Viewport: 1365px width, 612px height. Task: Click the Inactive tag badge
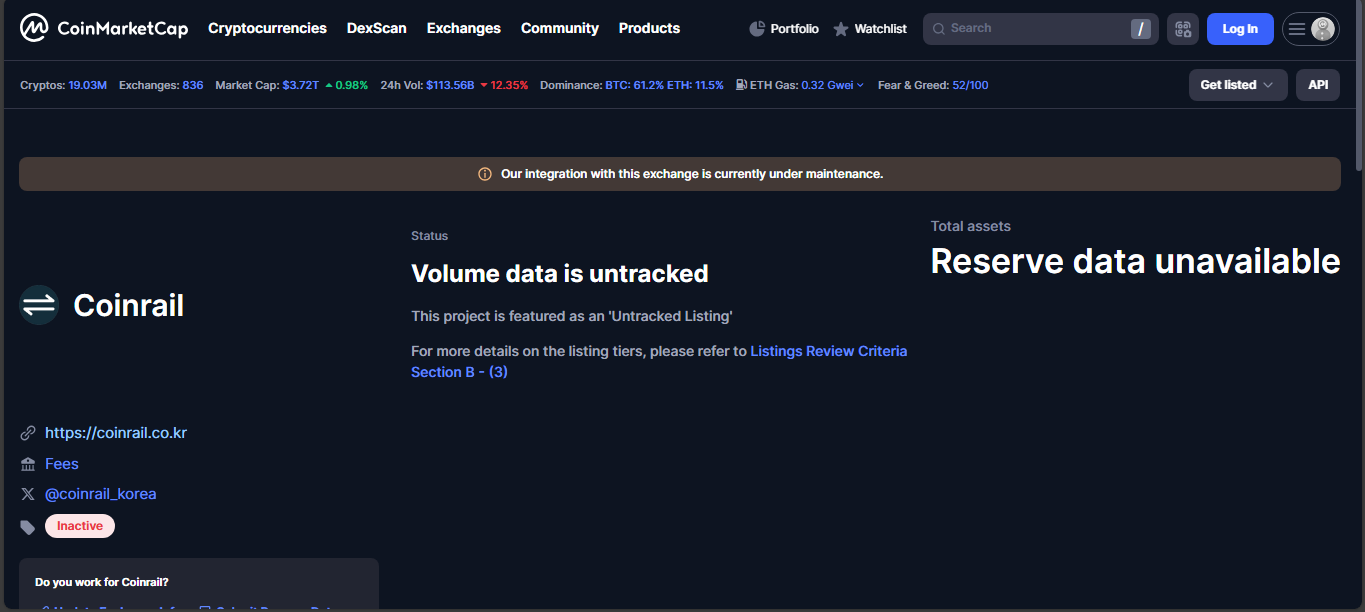[80, 526]
